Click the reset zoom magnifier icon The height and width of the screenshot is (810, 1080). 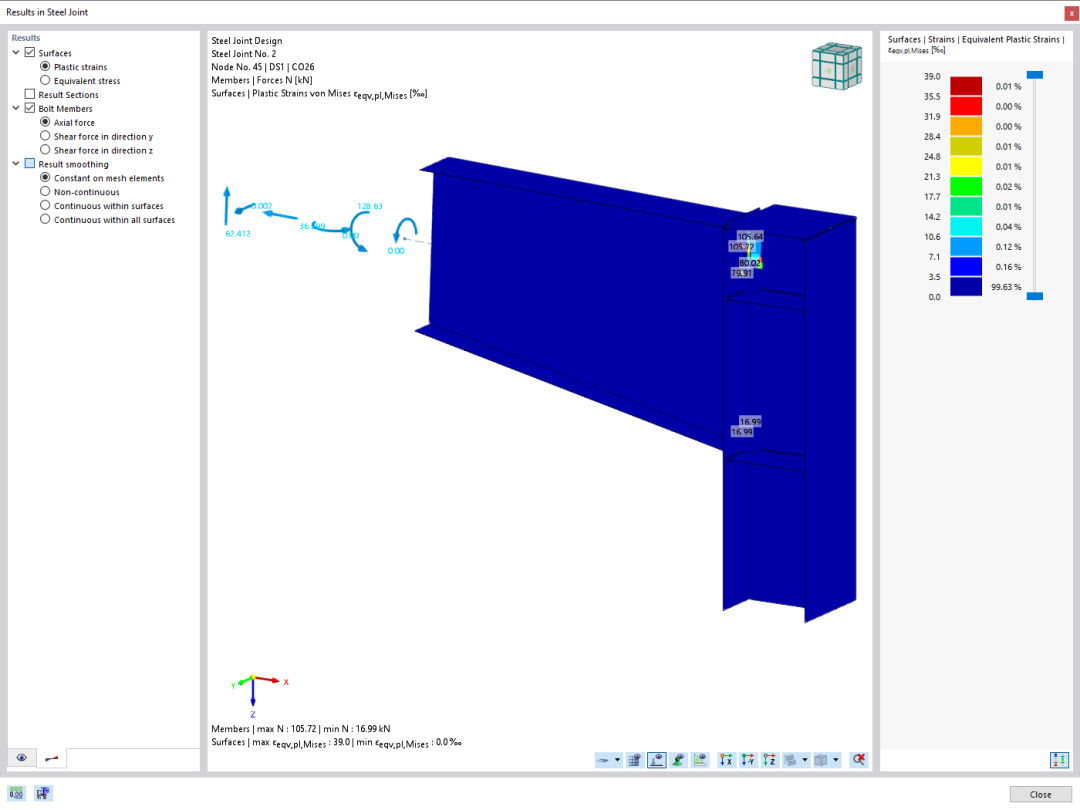[x=858, y=760]
